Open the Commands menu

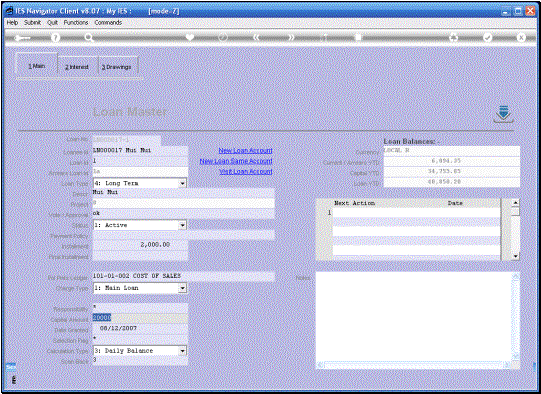tap(108, 22)
